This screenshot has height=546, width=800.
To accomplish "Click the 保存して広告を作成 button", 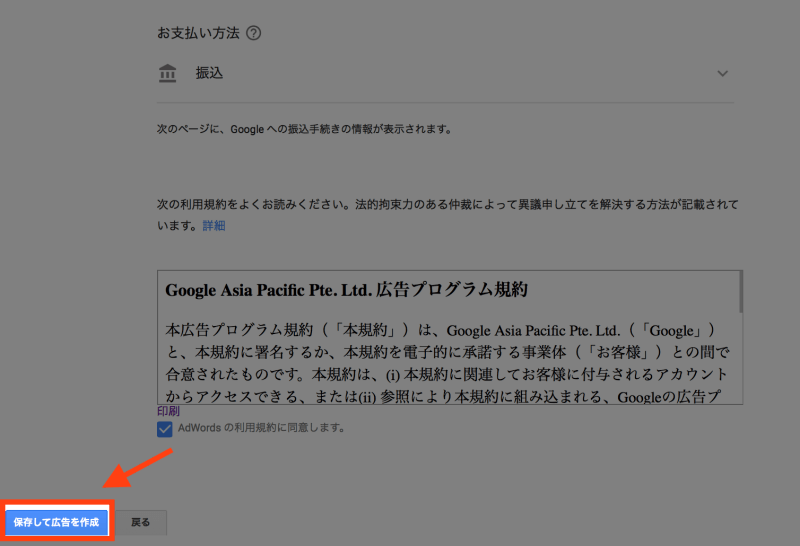I will click(x=57, y=522).
